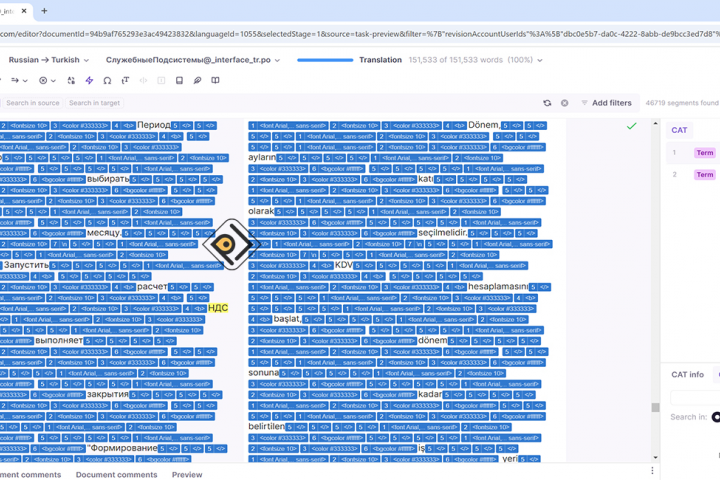Image resolution: width=720 pixels, height=480 pixels.
Task: Open the three-dot options menu at bottom
Action: pyautogui.click(x=652, y=471)
